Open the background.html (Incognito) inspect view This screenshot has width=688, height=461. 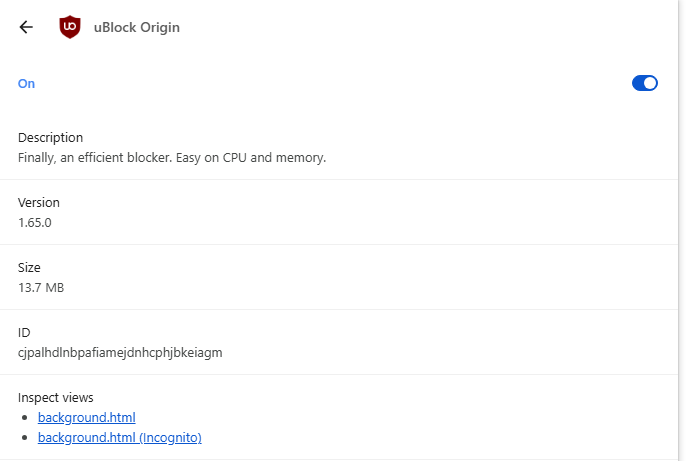point(119,437)
